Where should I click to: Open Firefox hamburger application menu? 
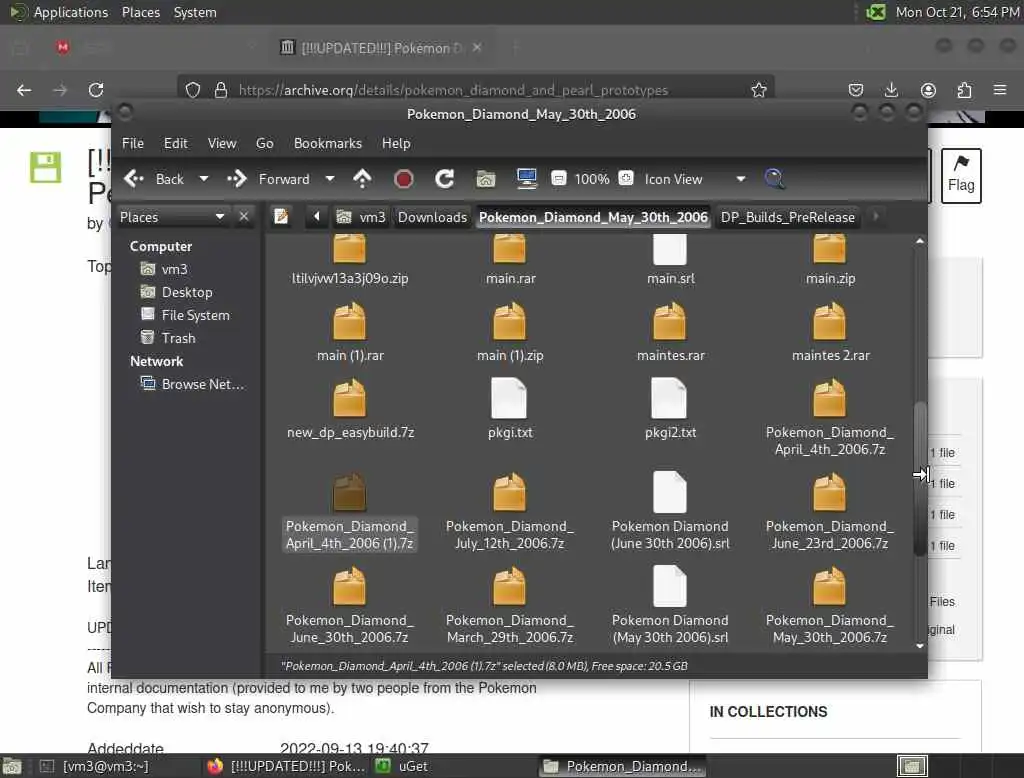click(x=1000, y=90)
